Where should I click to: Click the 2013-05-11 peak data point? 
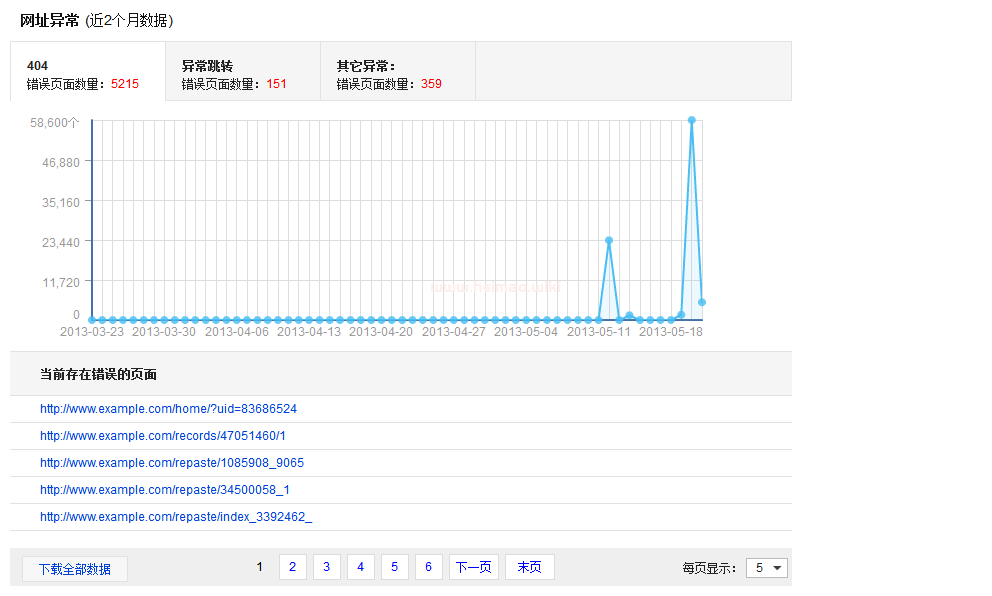608,241
